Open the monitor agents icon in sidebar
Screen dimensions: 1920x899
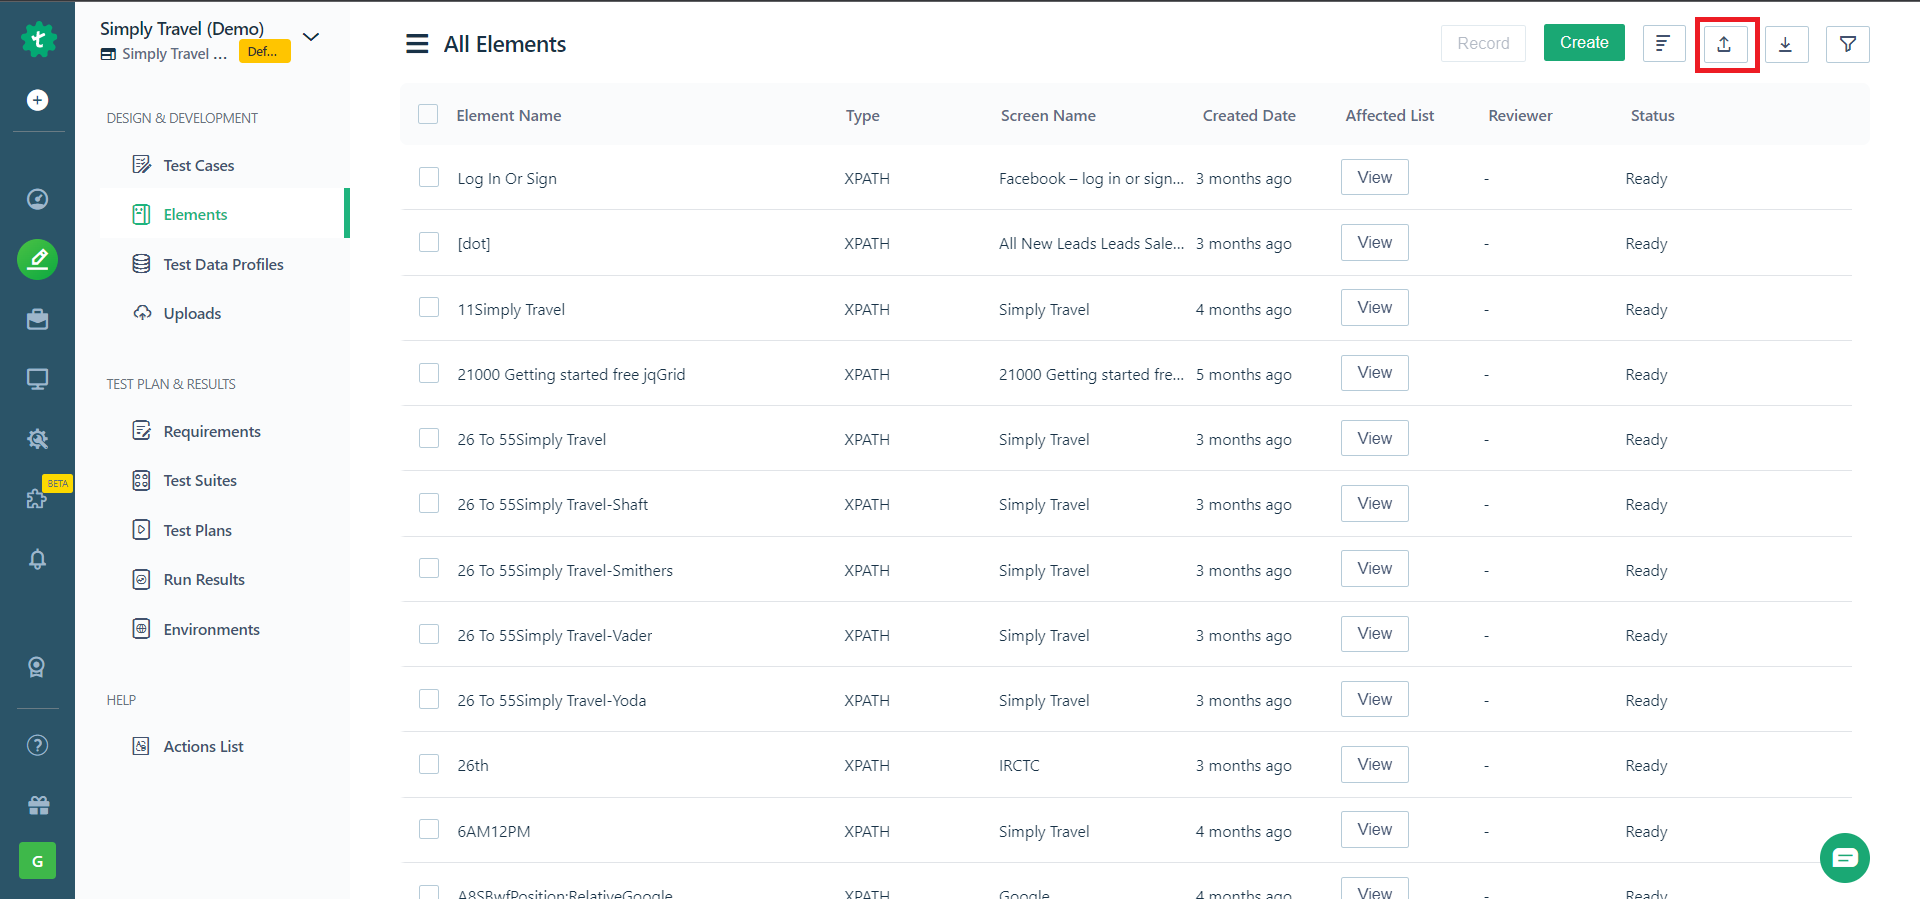(38, 379)
